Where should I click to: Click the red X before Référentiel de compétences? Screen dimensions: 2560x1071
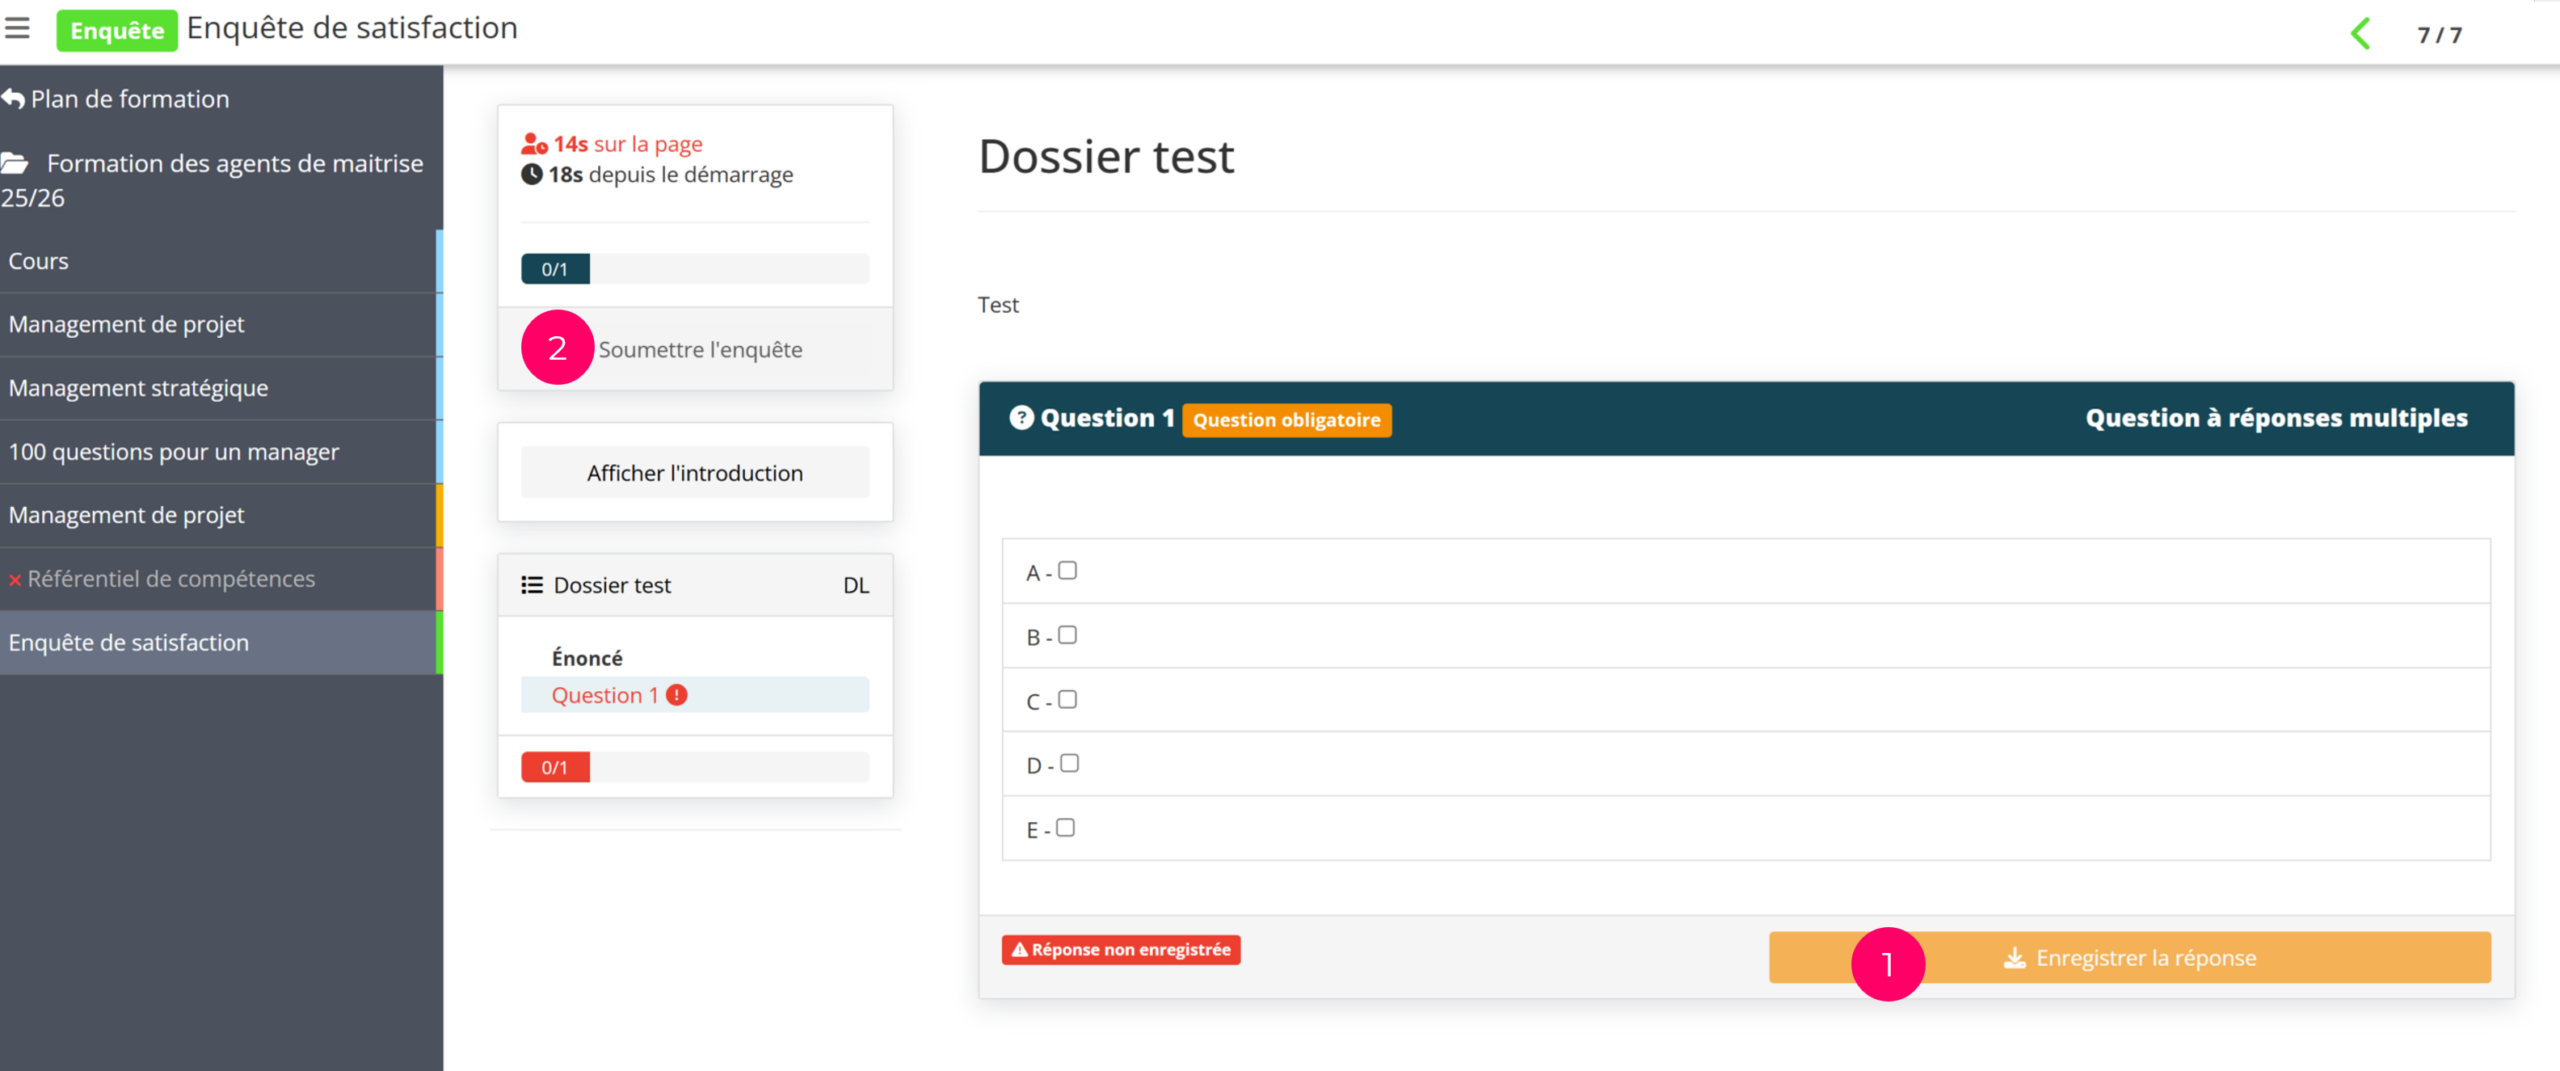[15, 580]
